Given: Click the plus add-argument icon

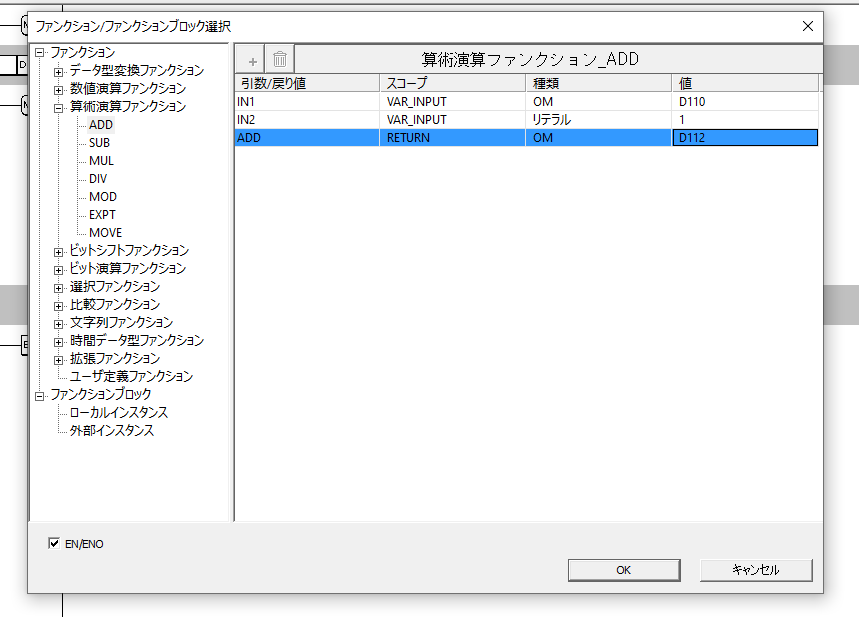Looking at the screenshot, I should point(251,59).
